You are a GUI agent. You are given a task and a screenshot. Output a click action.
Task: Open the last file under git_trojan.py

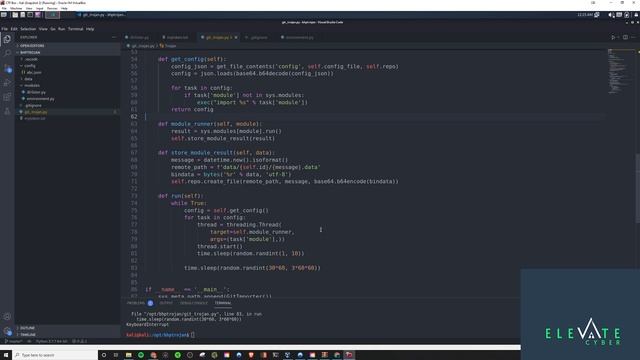pyautogui.click(x=67, y=118)
